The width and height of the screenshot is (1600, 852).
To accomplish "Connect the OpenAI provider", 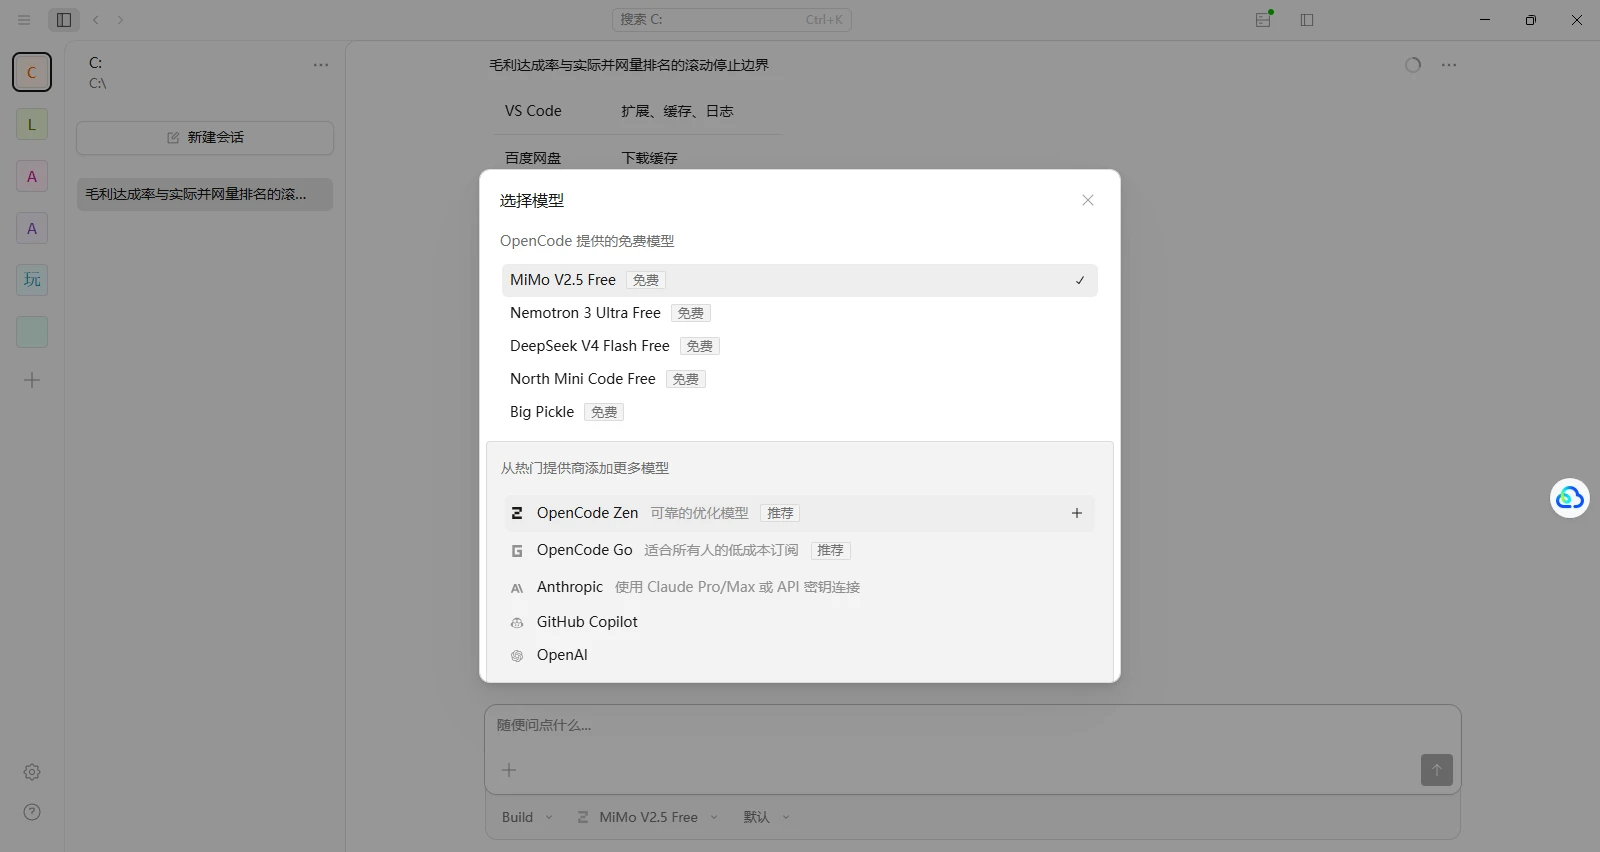I will point(800,655).
